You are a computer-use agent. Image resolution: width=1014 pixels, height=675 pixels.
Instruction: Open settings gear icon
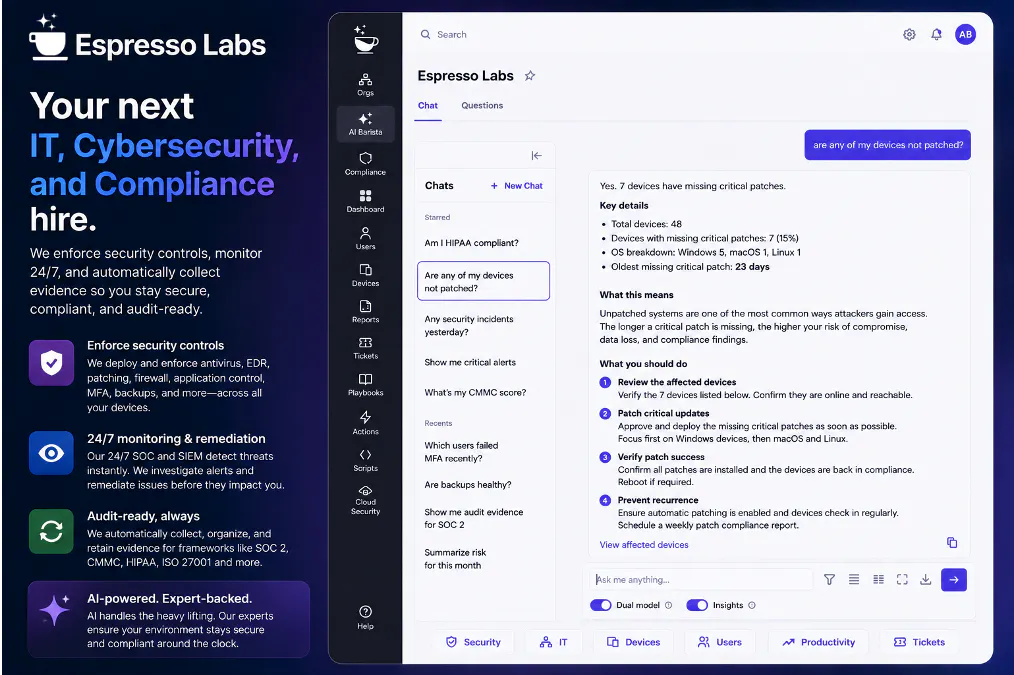point(909,34)
